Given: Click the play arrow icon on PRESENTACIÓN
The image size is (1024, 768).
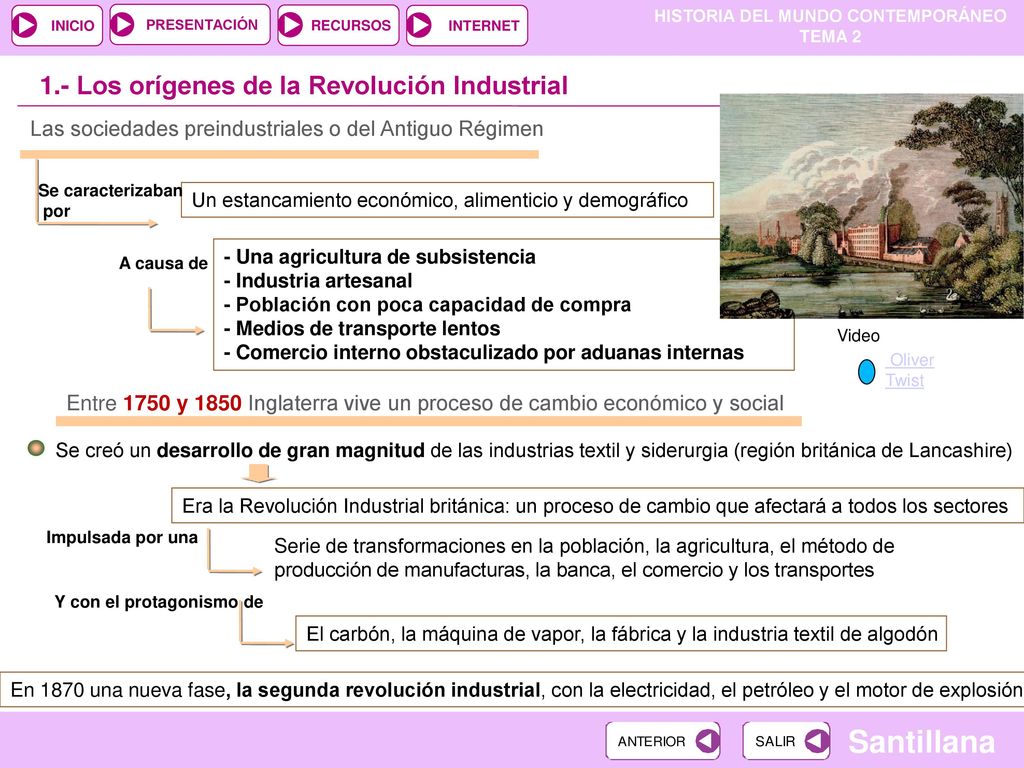Looking at the screenshot, I should point(122,25).
